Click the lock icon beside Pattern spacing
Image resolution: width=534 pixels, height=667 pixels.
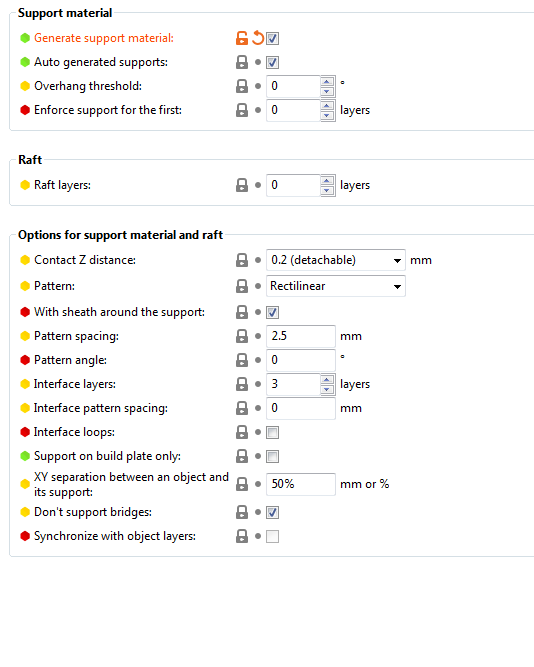(242, 336)
